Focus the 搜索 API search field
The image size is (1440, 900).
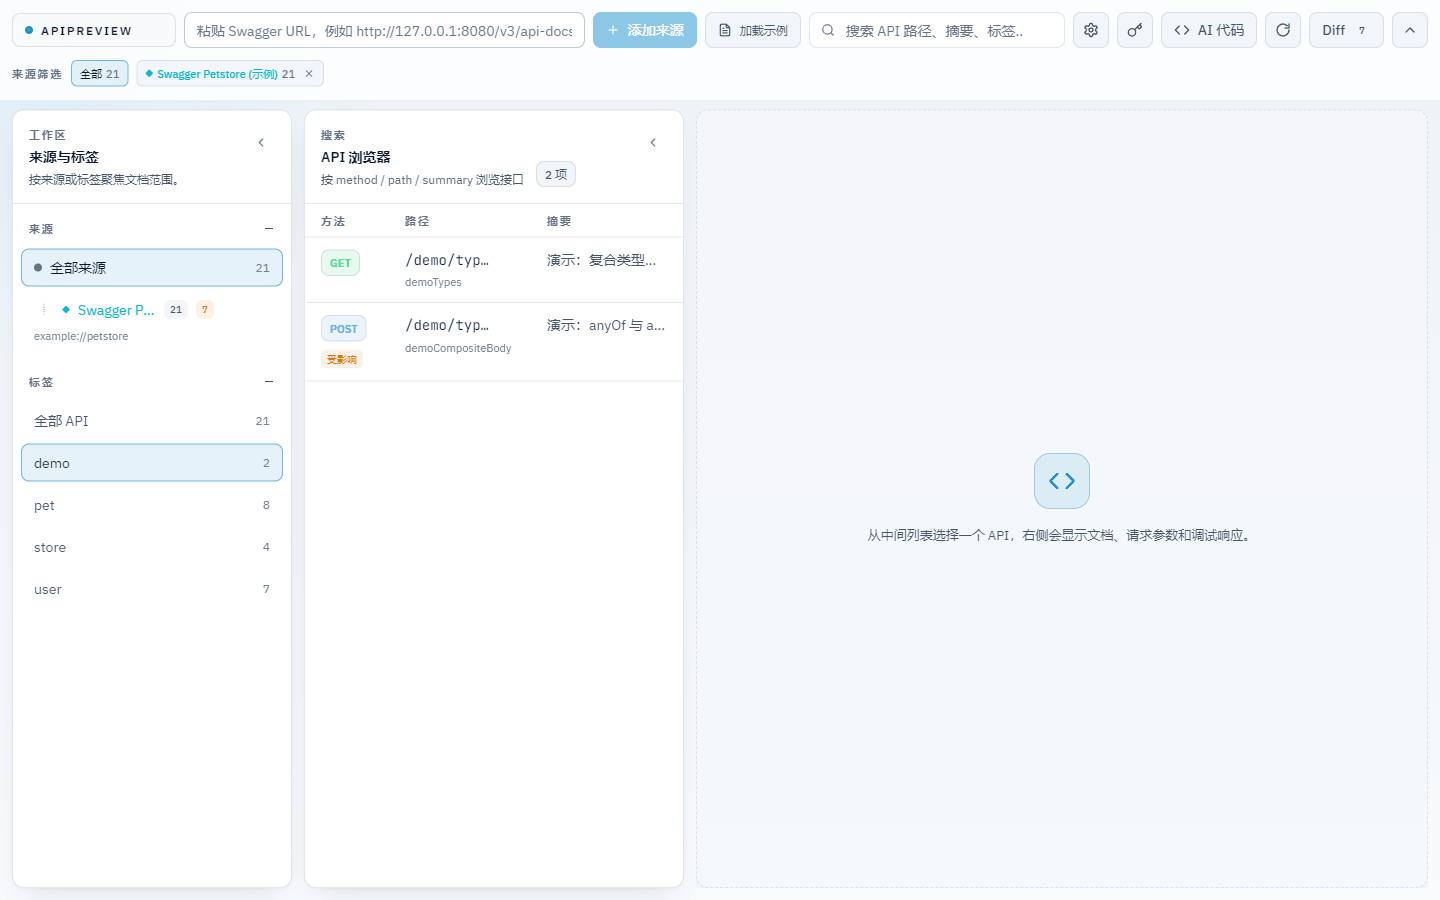pyautogui.click(x=937, y=30)
